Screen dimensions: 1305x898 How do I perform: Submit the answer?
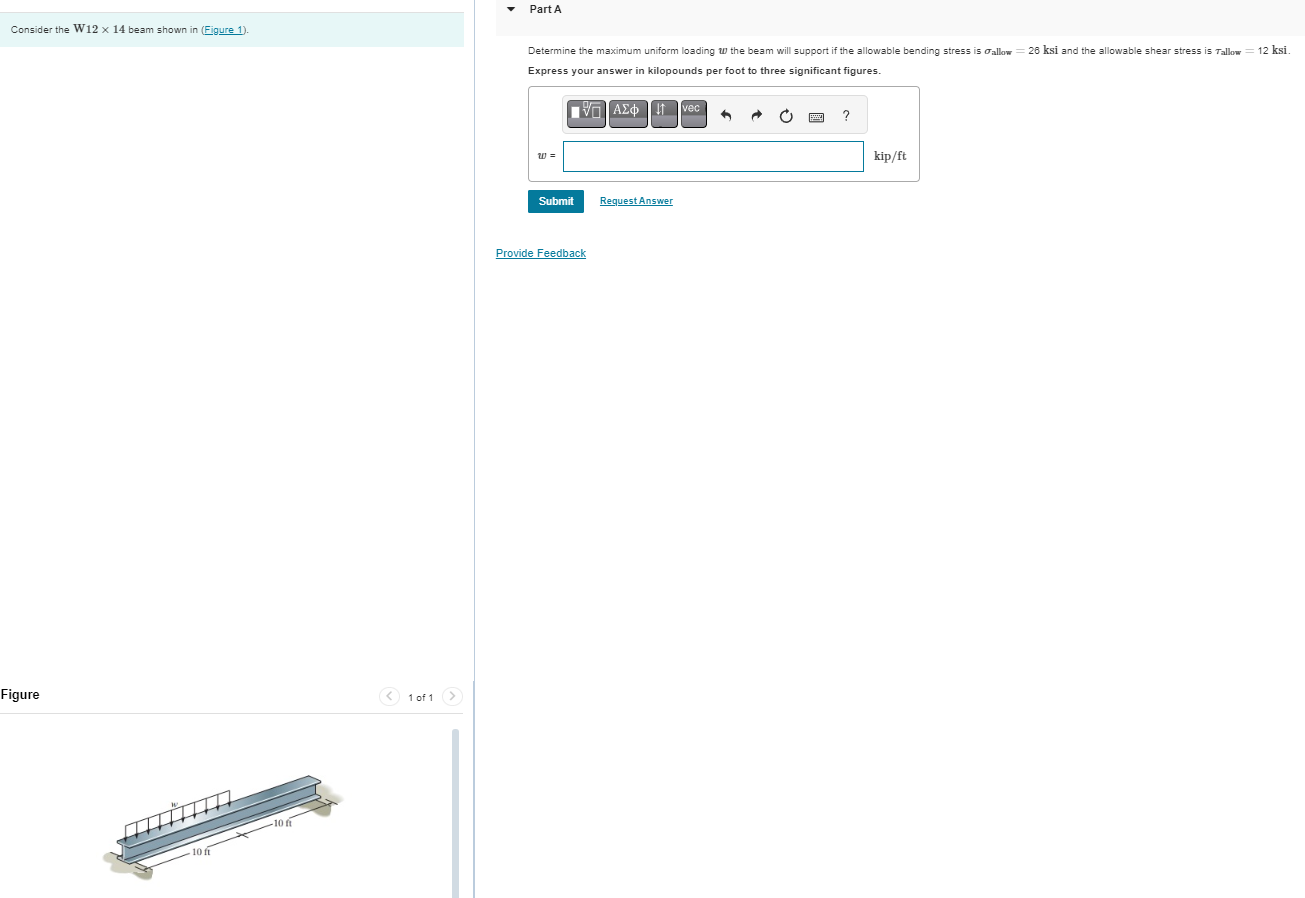click(x=555, y=201)
